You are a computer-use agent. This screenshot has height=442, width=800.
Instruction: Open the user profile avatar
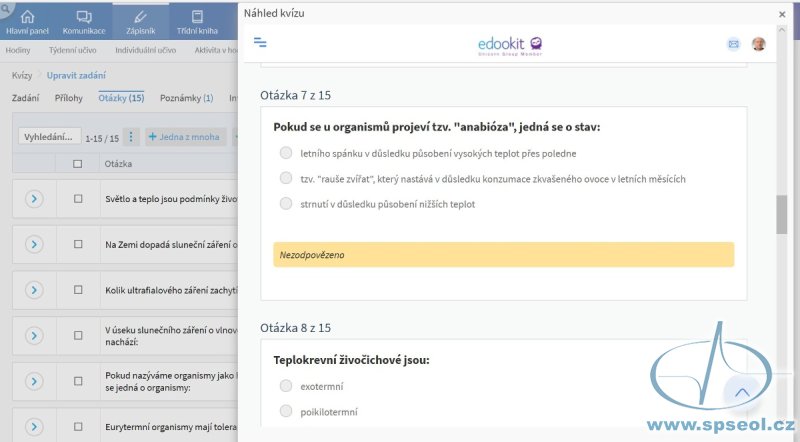click(x=759, y=44)
